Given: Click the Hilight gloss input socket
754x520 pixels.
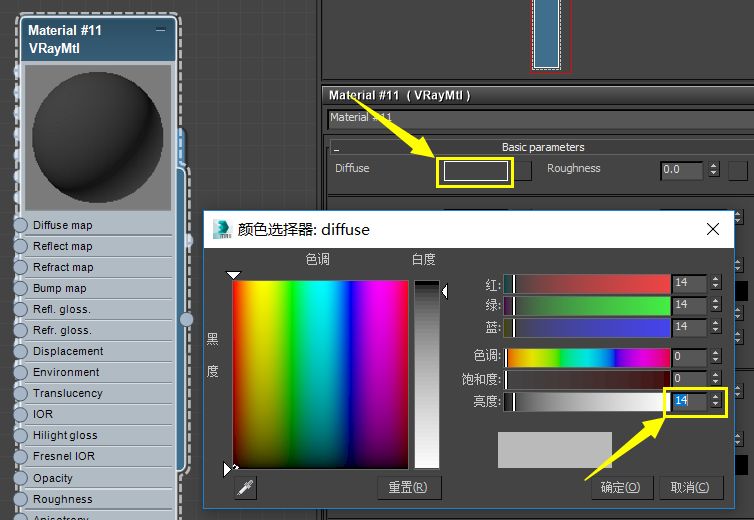Looking at the screenshot, I should 20,435.
